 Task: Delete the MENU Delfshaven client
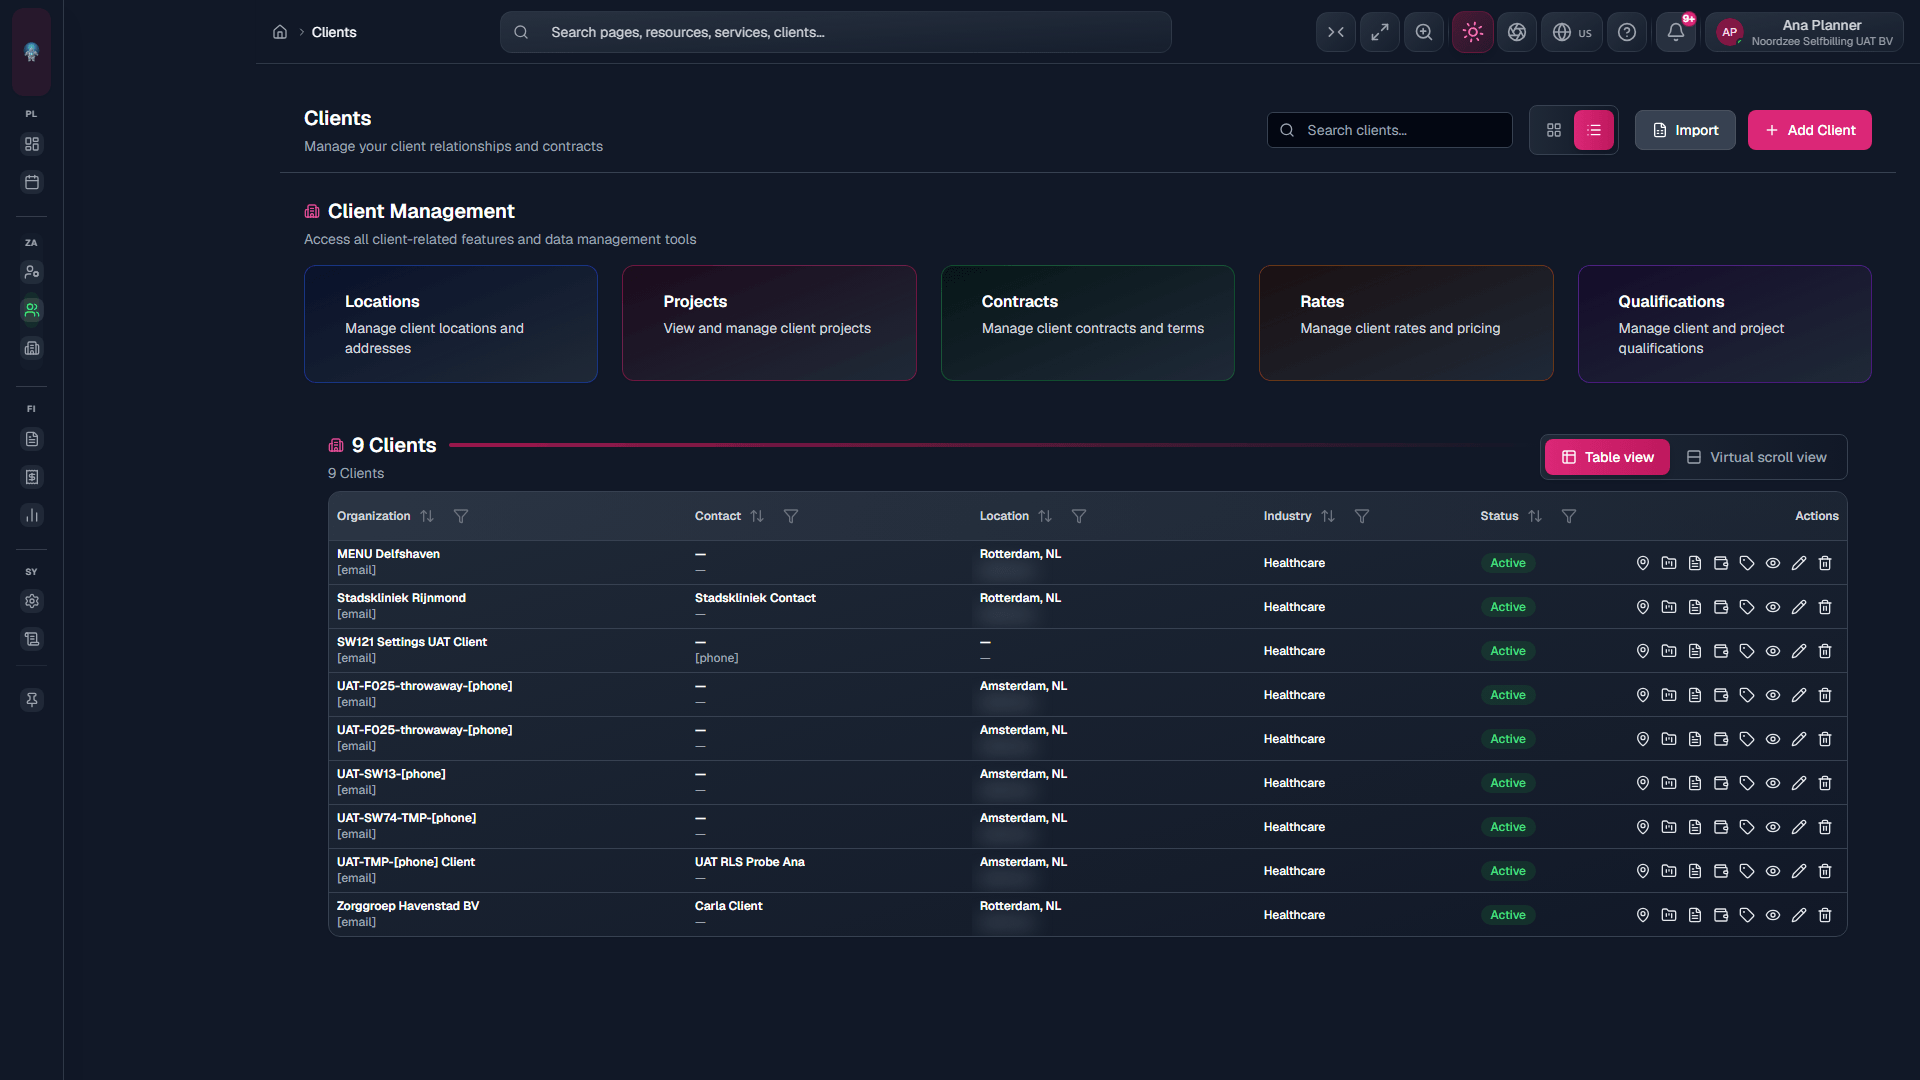click(x=1824, y=563)
